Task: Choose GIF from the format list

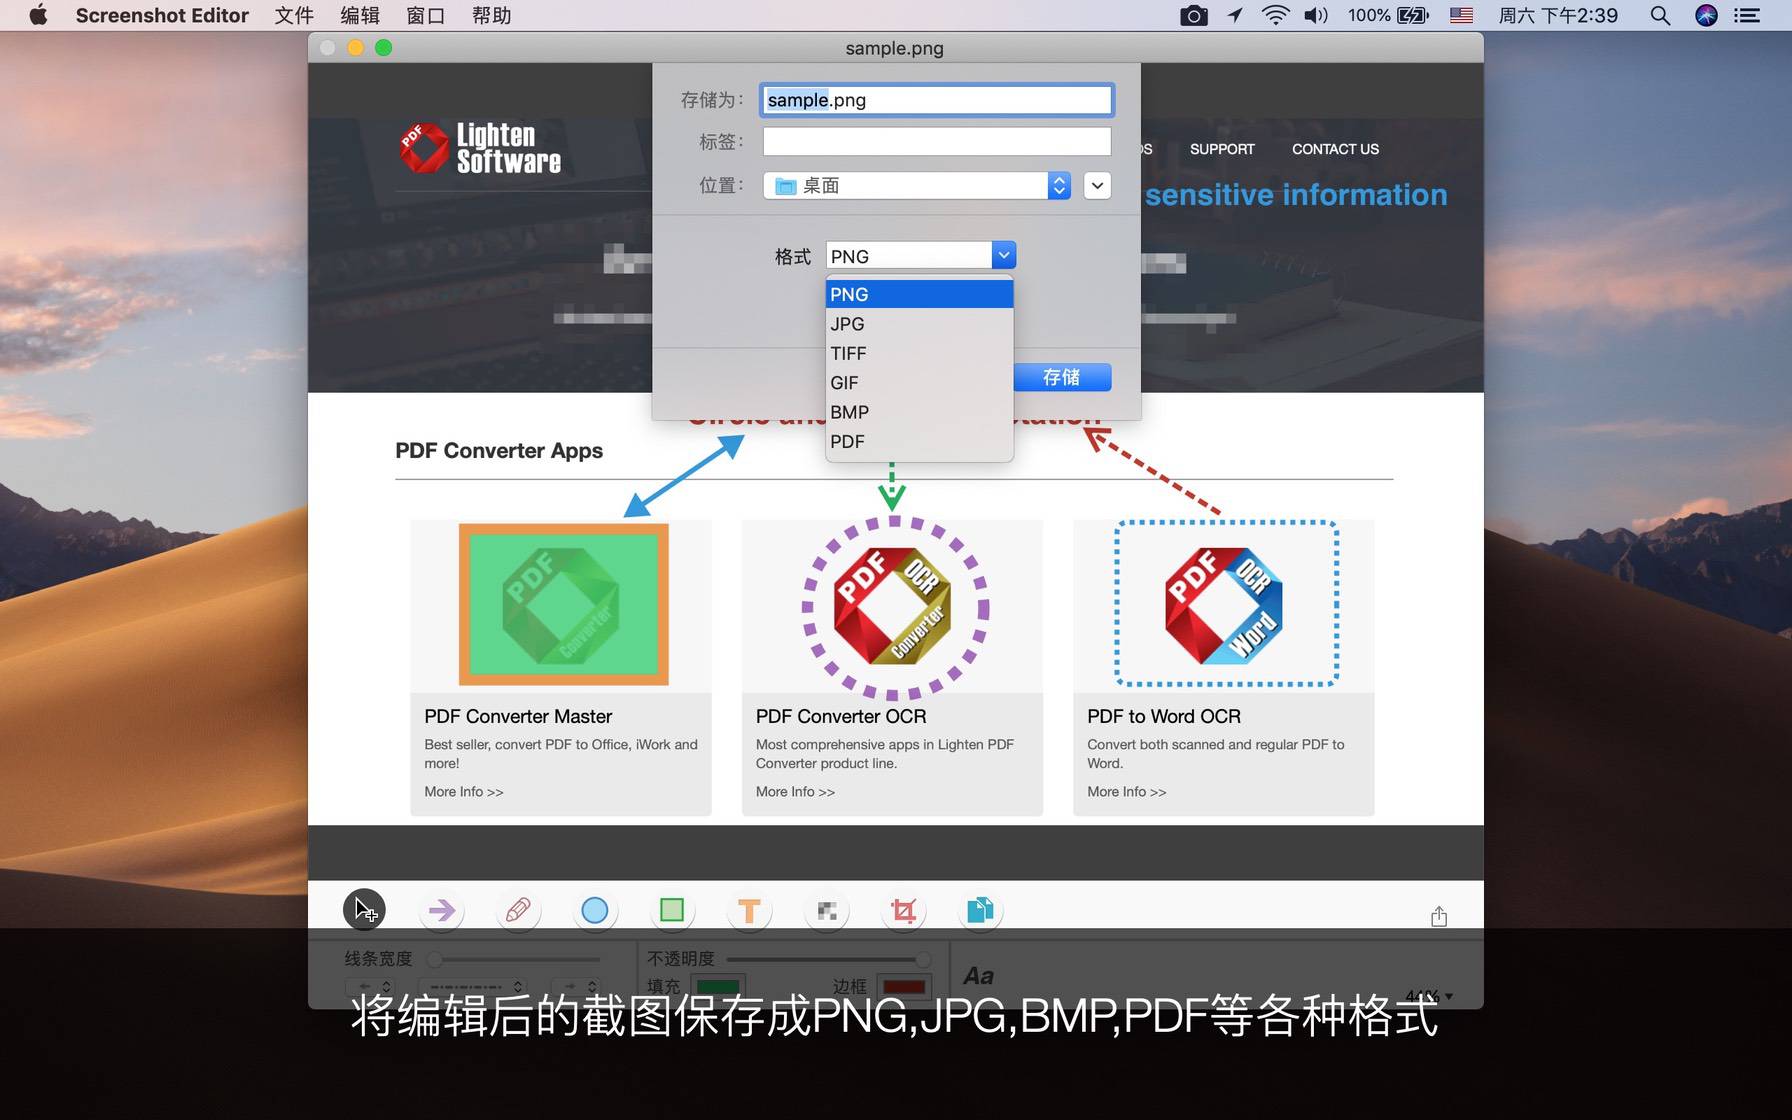Action: 919,383
